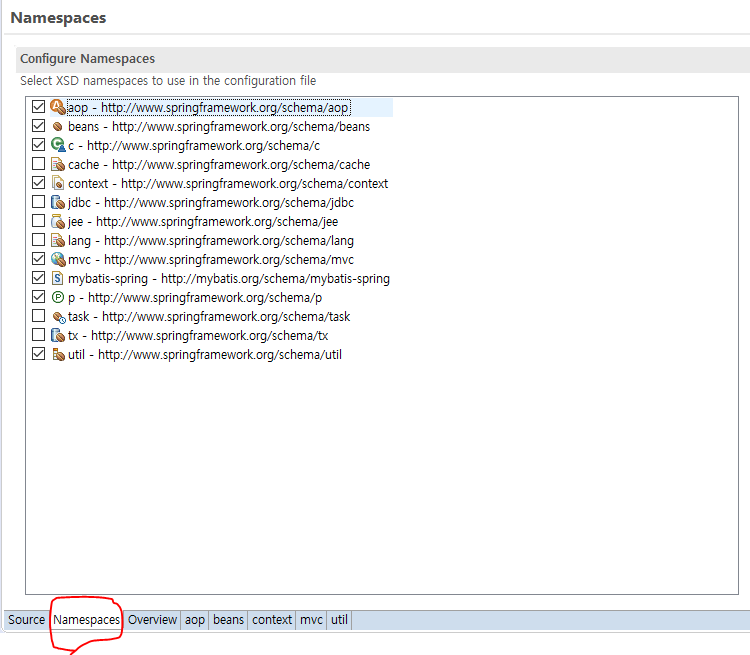Select the cache schema row text

point(219,165)
